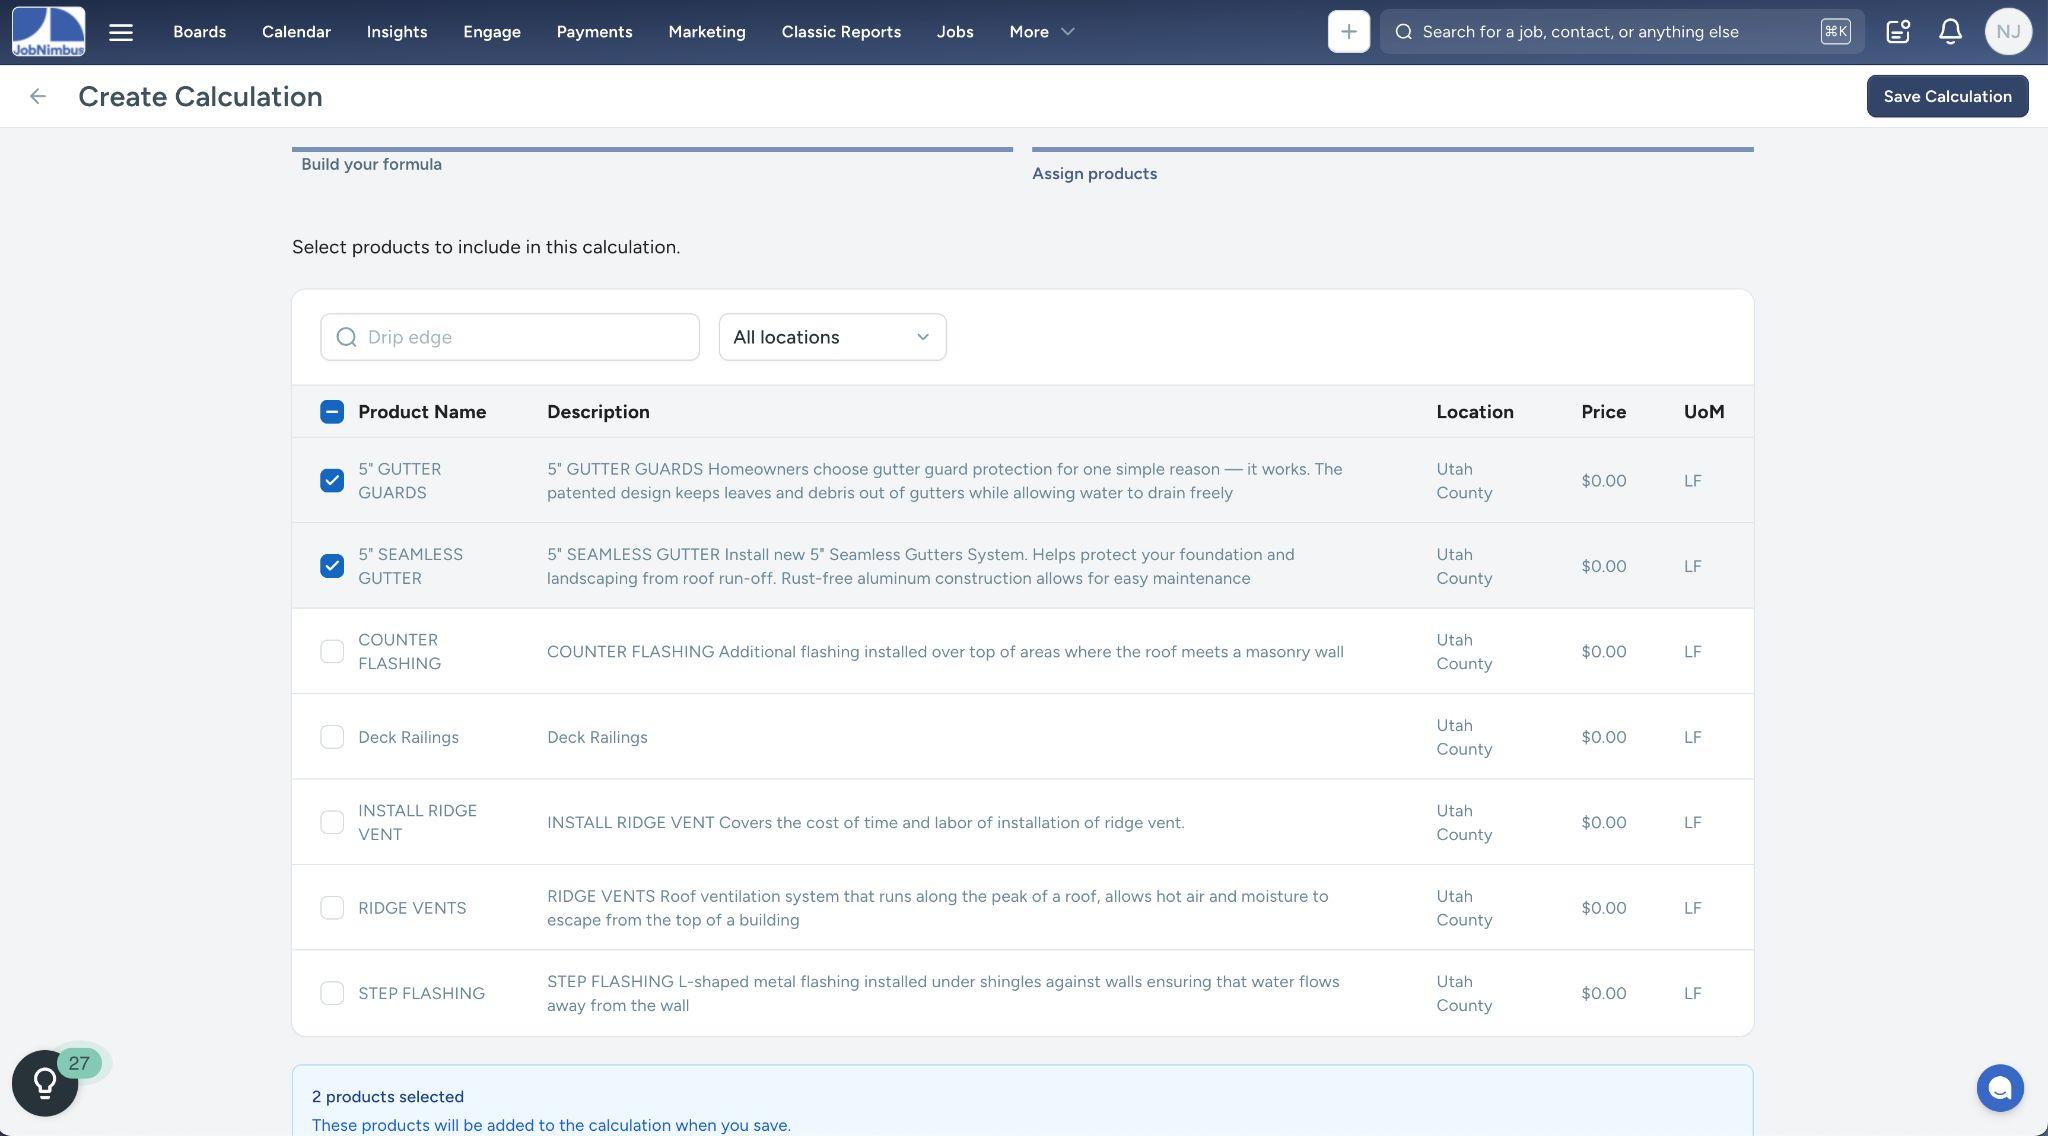Viewport: 2048px width, 1136px height.
Task: Select the STEP FLASHING checkbox
Action: pos(332,993)
